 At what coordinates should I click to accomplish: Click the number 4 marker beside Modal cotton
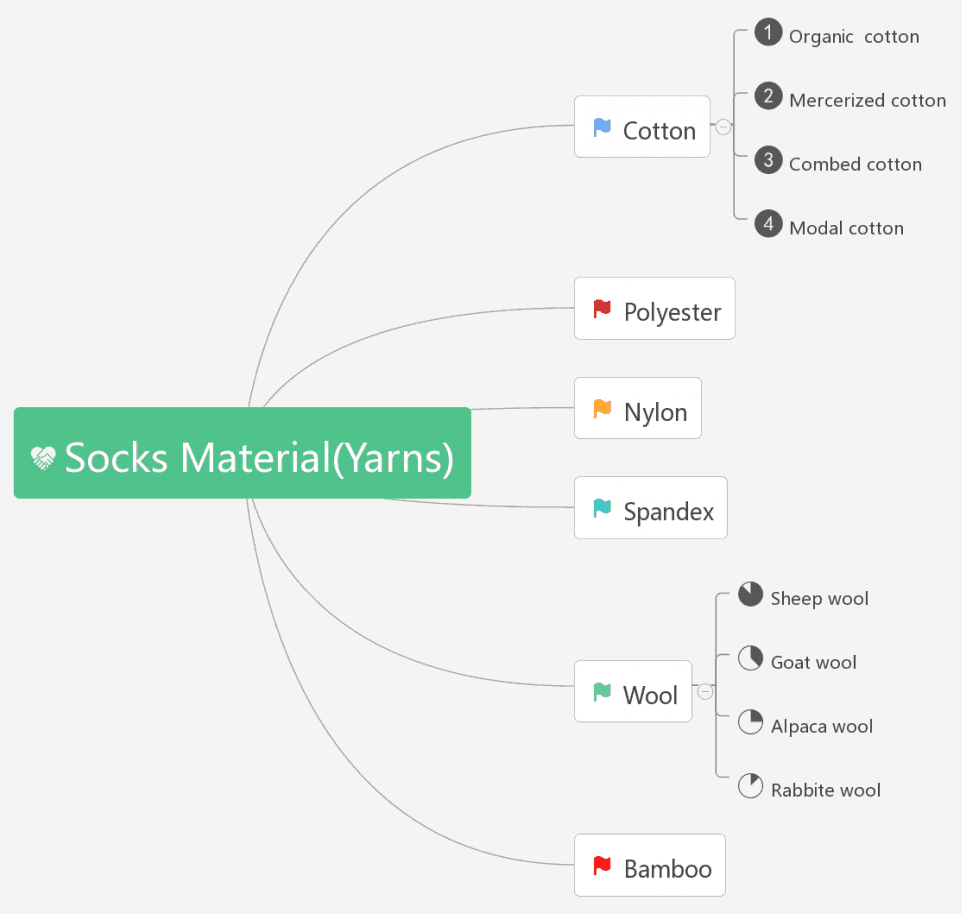click(x=768, y=224)
